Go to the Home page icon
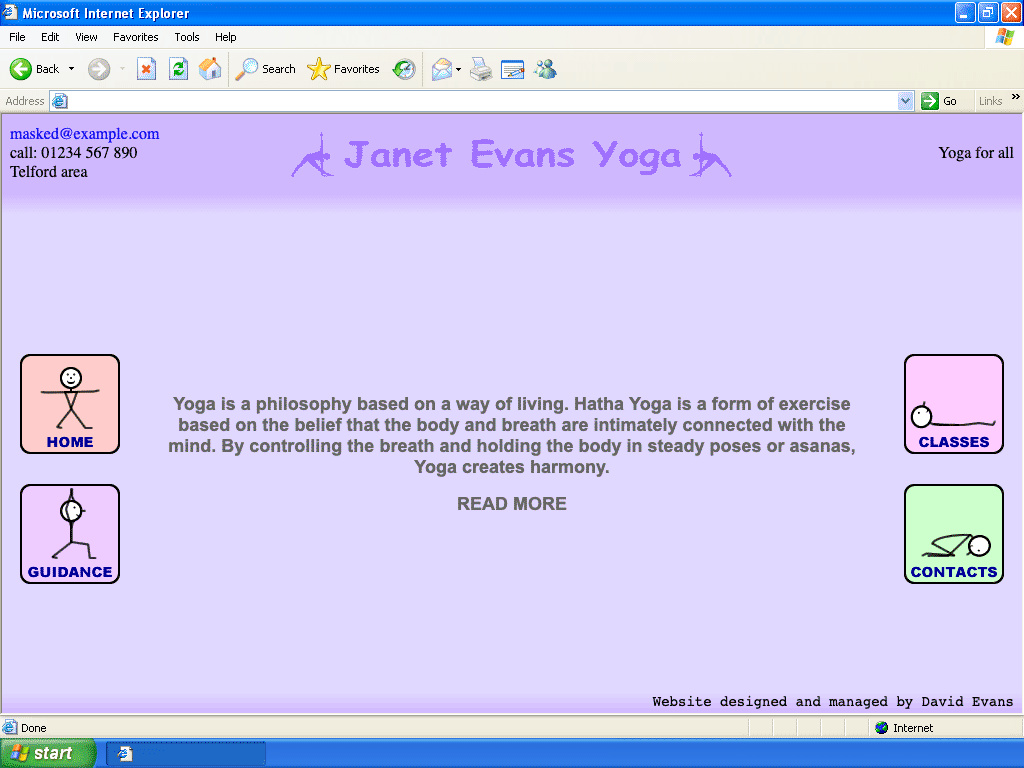1024x768 pixels. click(x=210, y=69)
